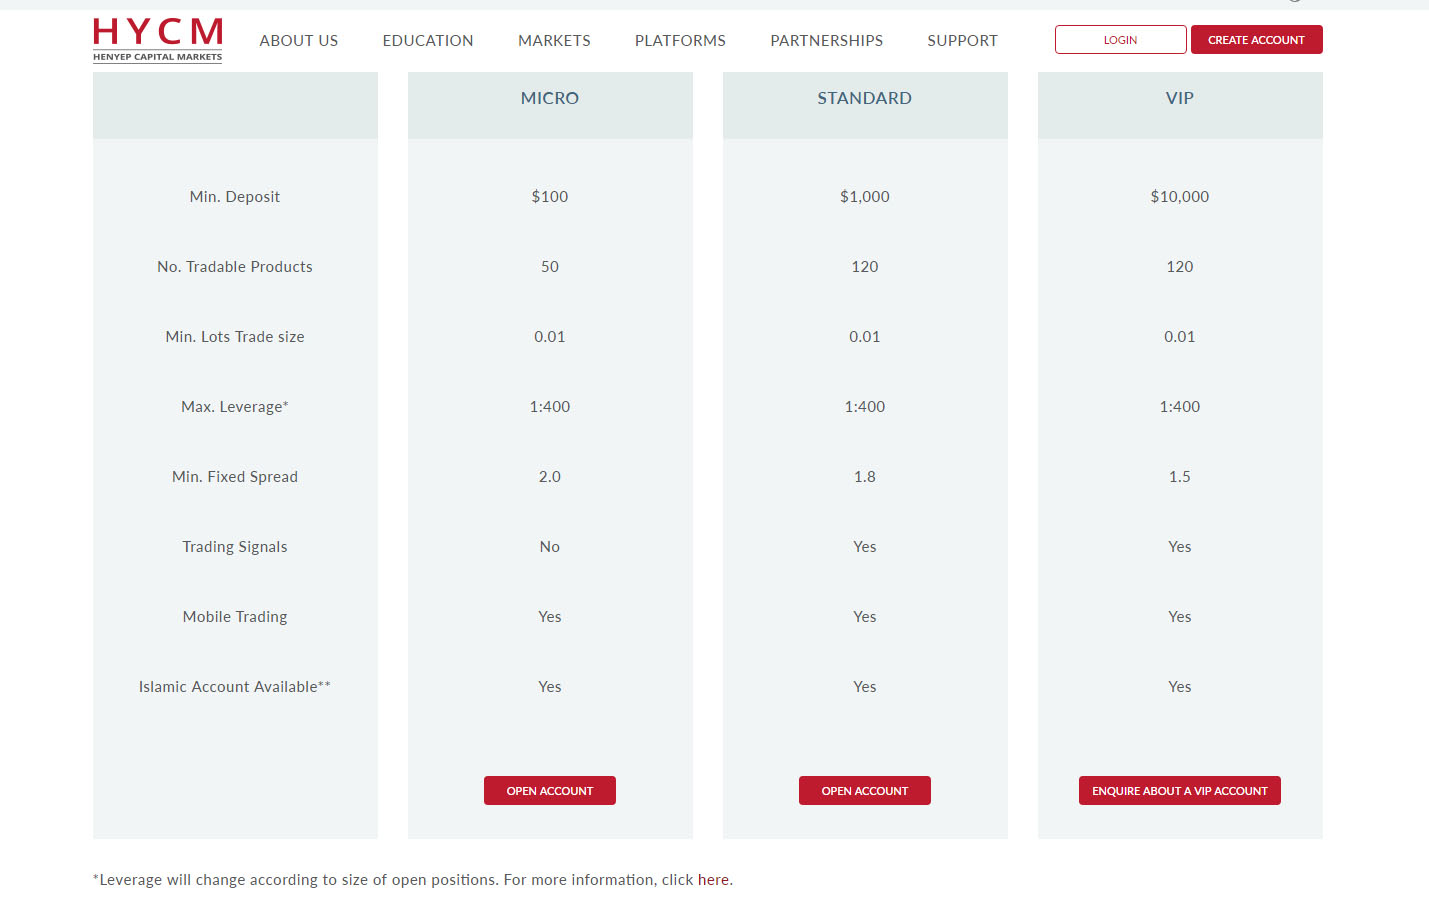Expand the PARTNERSHIPS navigation dropdown
Viewport: 1429px width, 900px height.
click(826, 40)
